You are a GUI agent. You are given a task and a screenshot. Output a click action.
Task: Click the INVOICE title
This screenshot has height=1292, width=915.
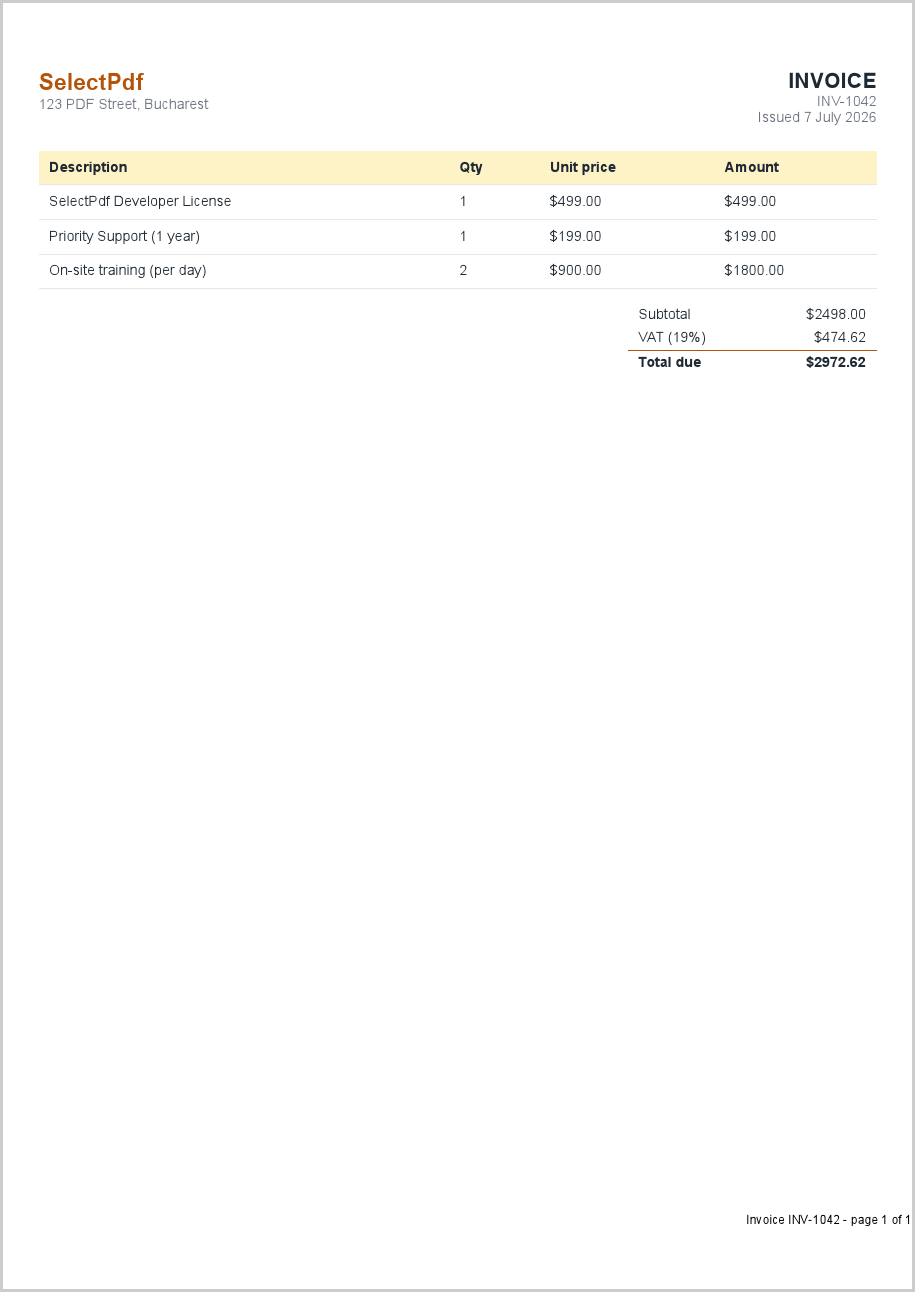pos(832,81)
